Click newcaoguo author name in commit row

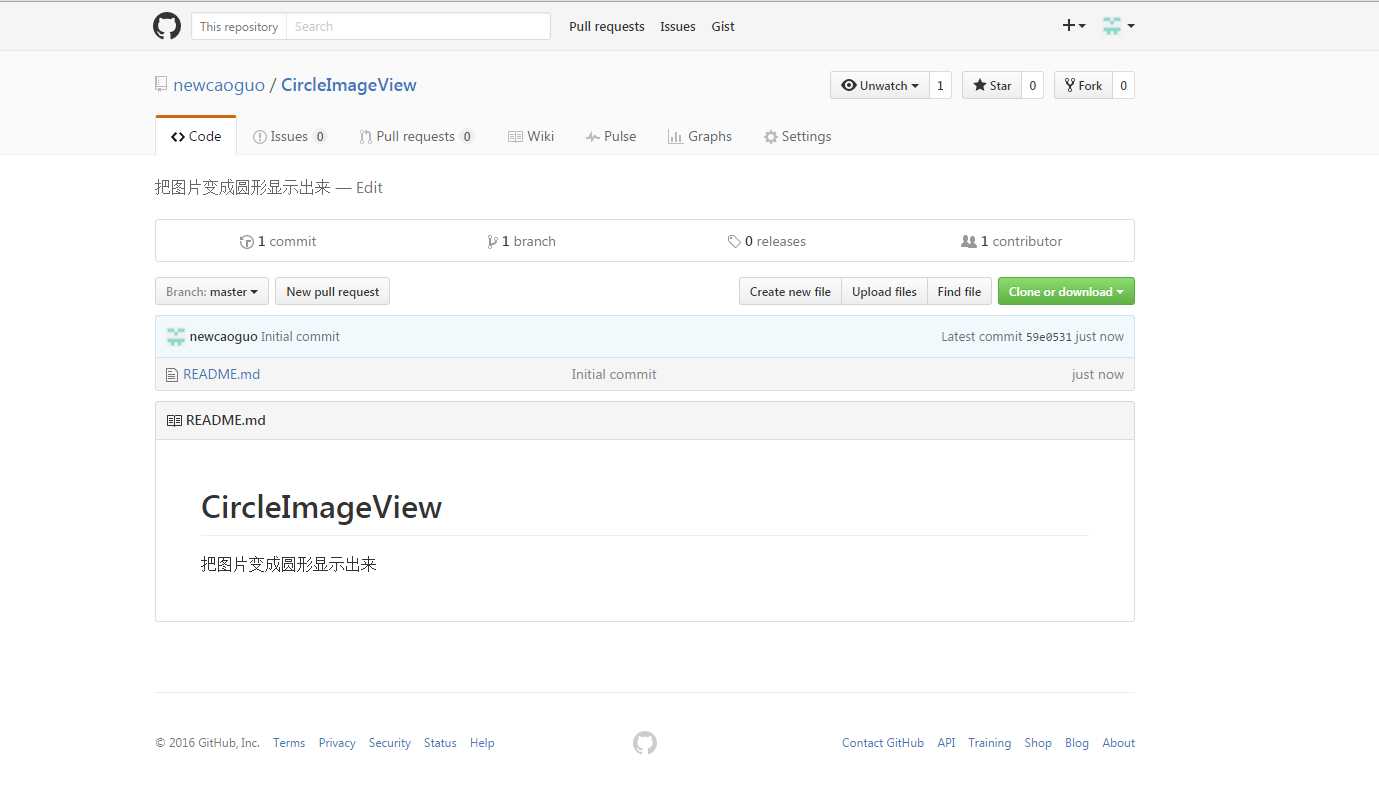click(223, 337)
